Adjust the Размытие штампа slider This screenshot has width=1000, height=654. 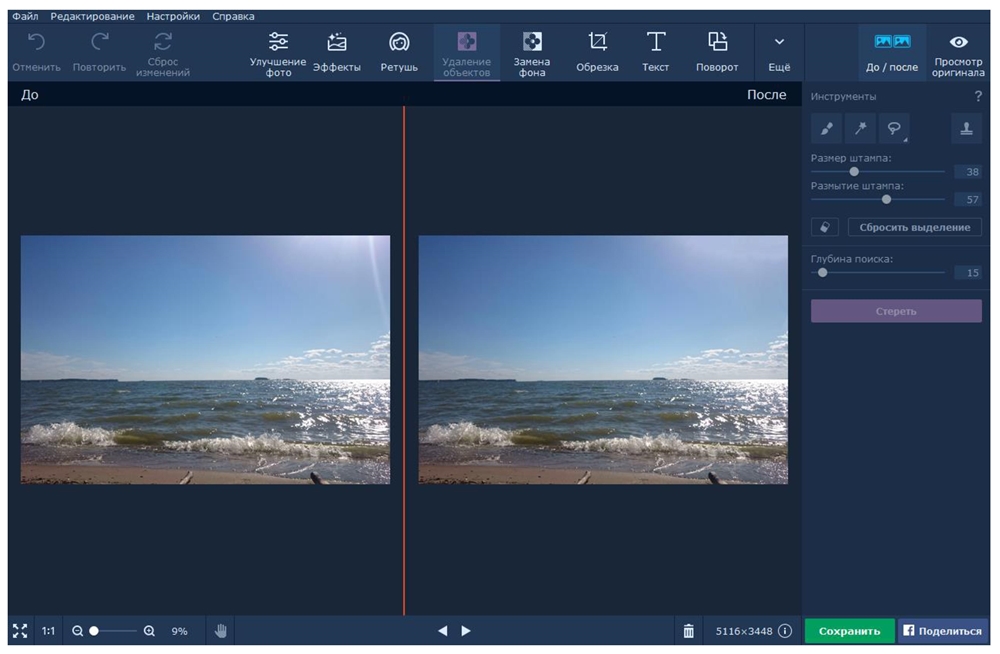pyautogui.click(x=886, y=200)
